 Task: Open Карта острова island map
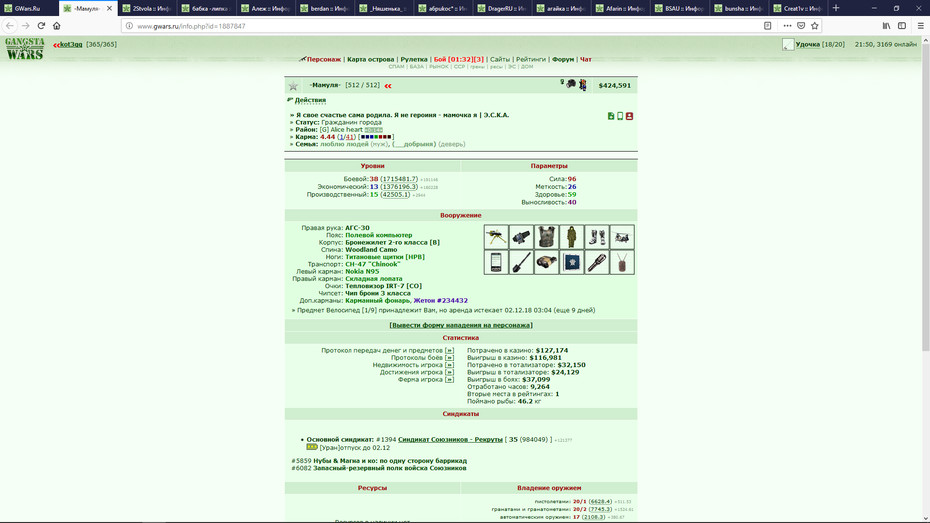pos(371,59)
